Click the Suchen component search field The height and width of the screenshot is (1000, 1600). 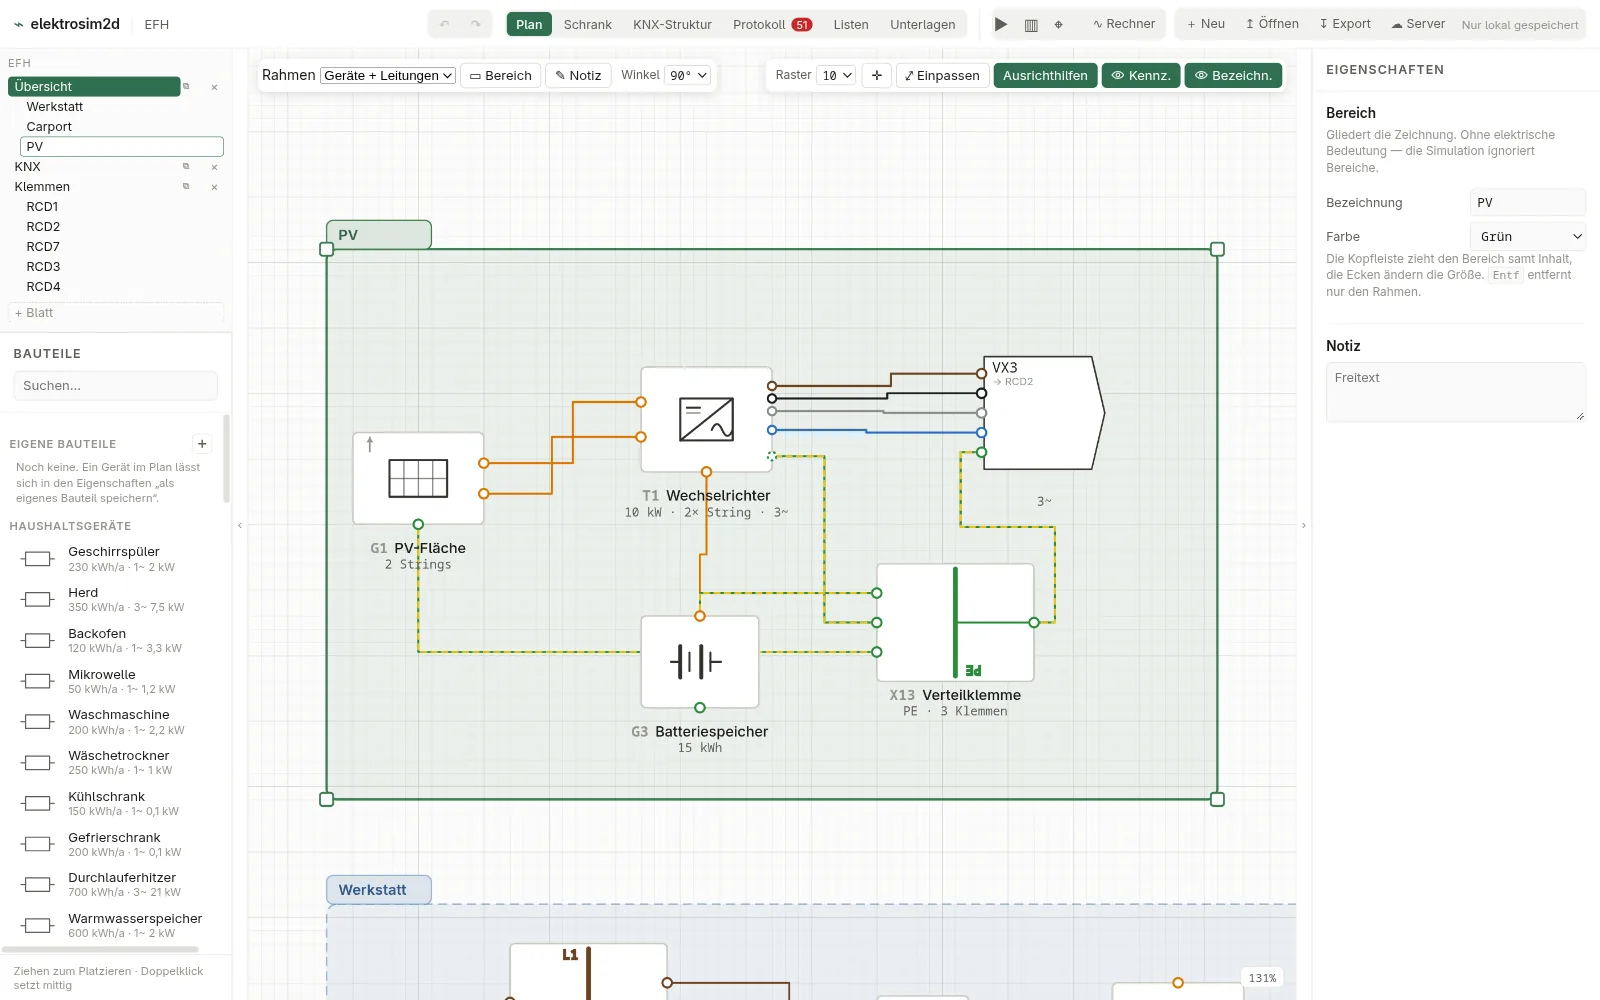(x=115, y=386)
